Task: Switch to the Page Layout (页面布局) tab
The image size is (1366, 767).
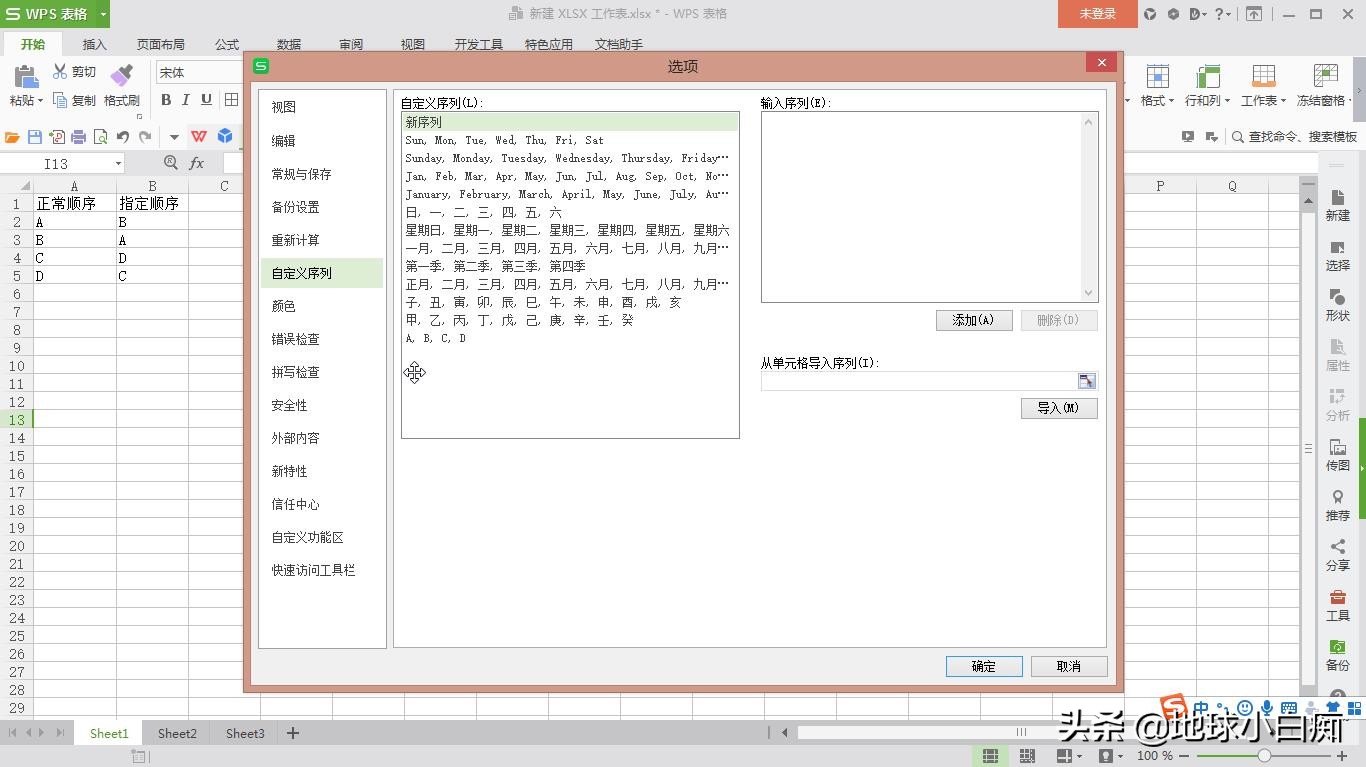Action: [x=160, y=44]
